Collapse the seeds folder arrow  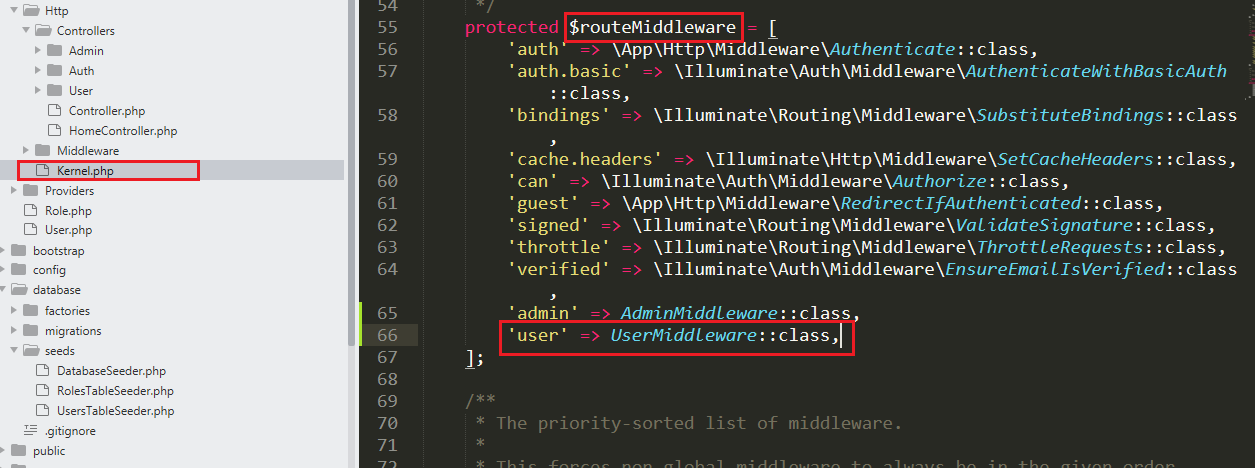pyautogui.click(x=13, y=351)
